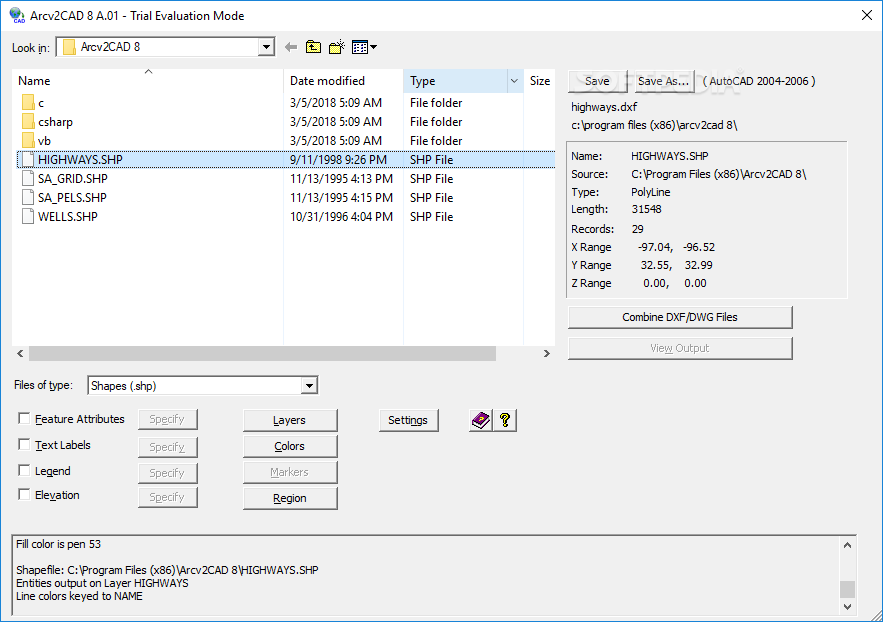
Task: Expand the Look in folder dropdown
Action: coord(266,47)
